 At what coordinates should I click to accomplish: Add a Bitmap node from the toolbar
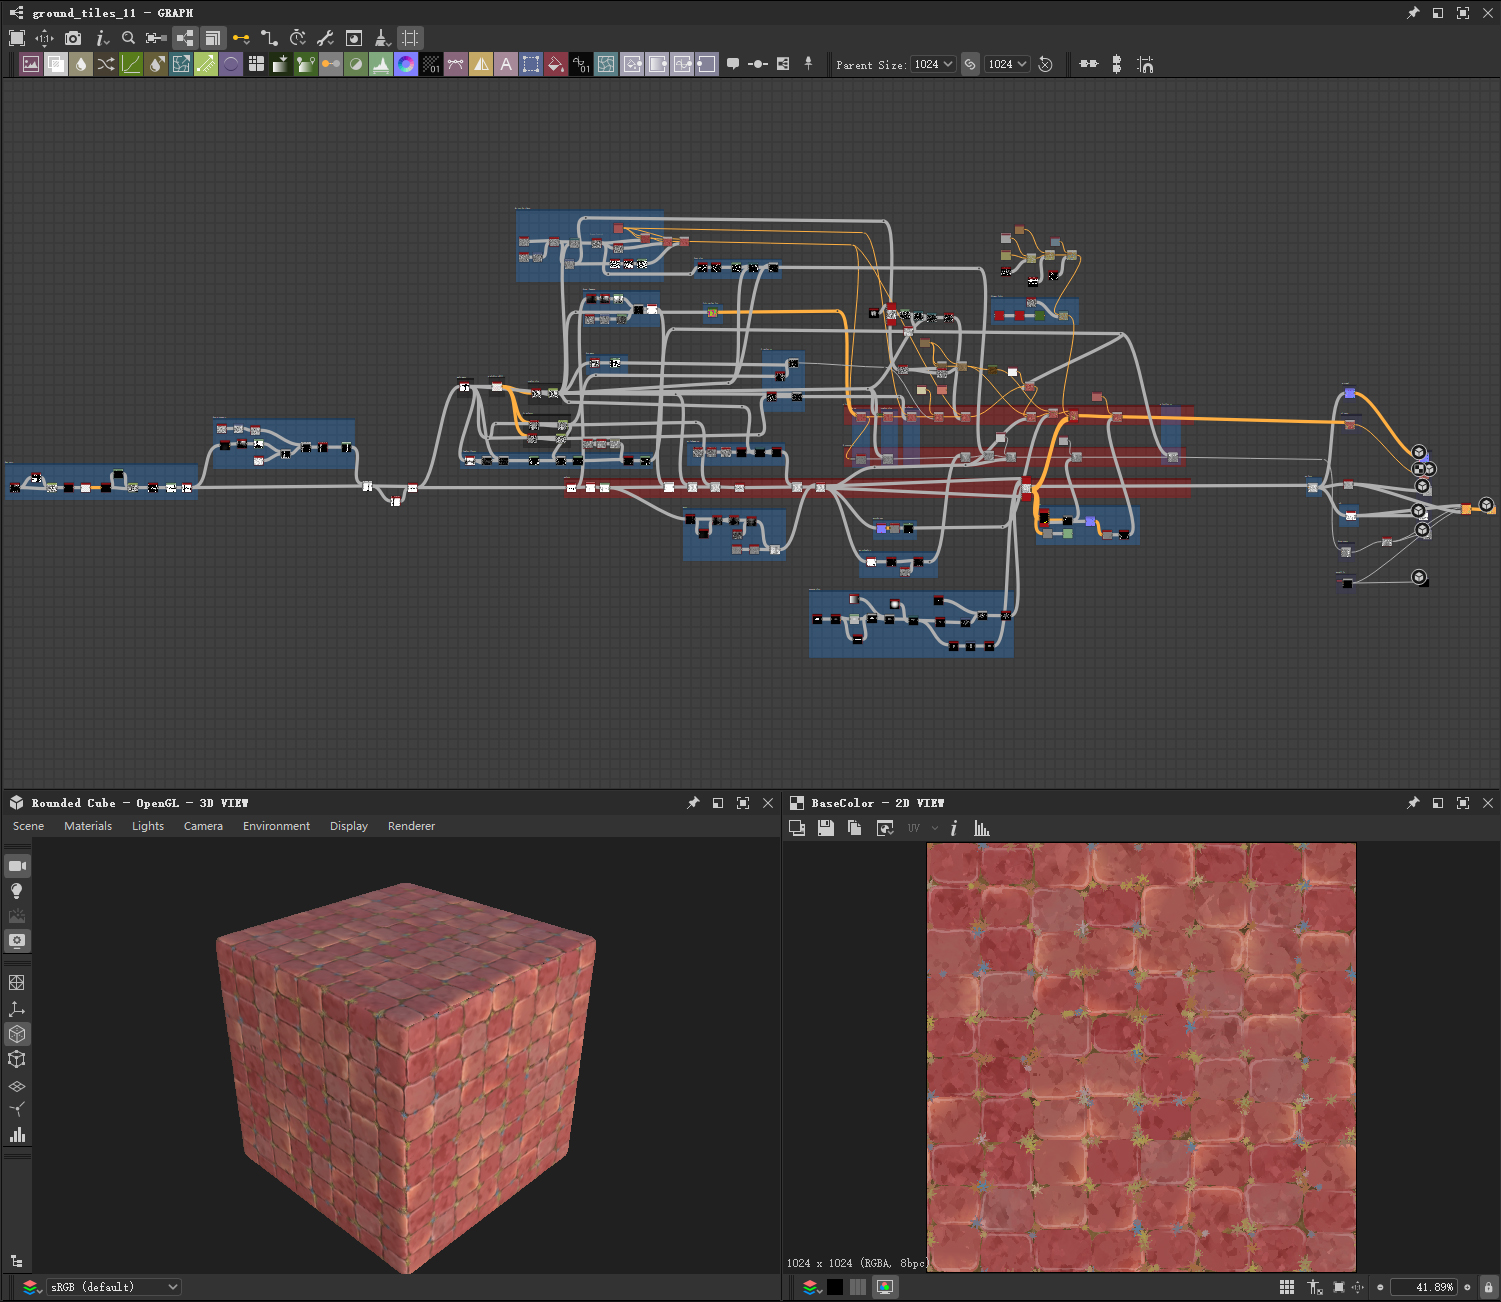(x=31, y=64)
